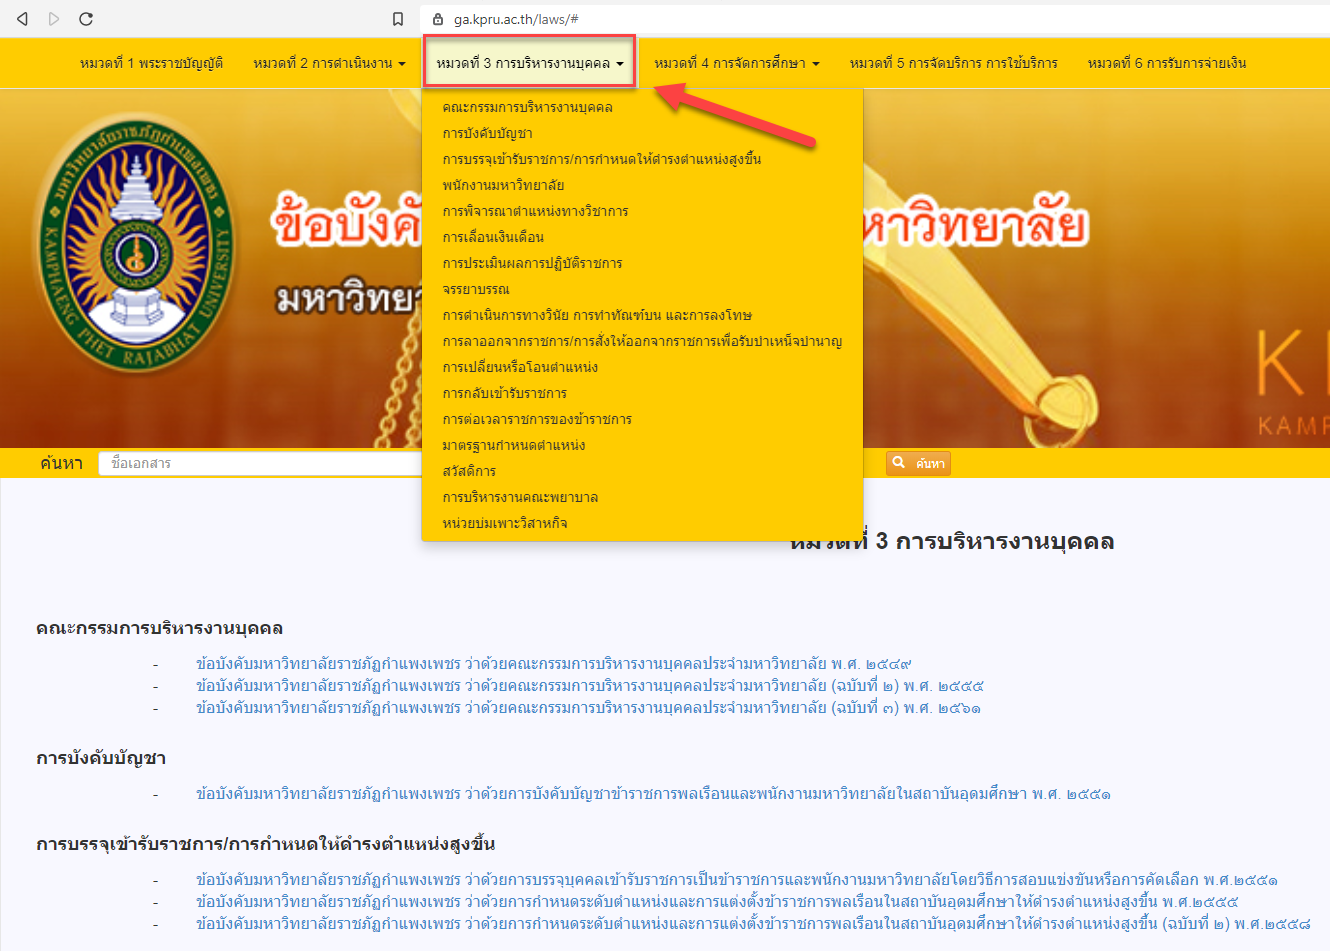Image resolution: width=1330 pixels, height=951 pixels.
Task: Open committee regulation (ฉบับที่ ๒) พ.ศ. ๒๕๕๕ link
Action: [x=590, y=686]
